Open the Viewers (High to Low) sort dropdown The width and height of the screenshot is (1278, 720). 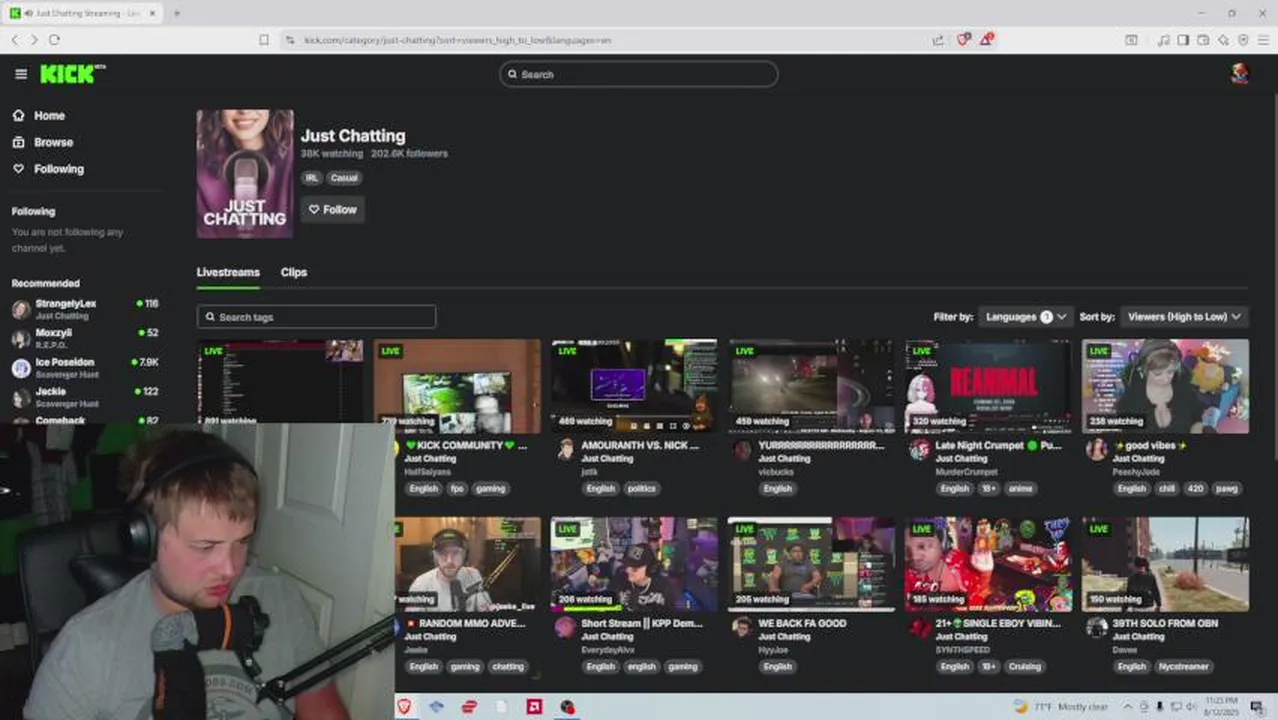point(1183,317)
